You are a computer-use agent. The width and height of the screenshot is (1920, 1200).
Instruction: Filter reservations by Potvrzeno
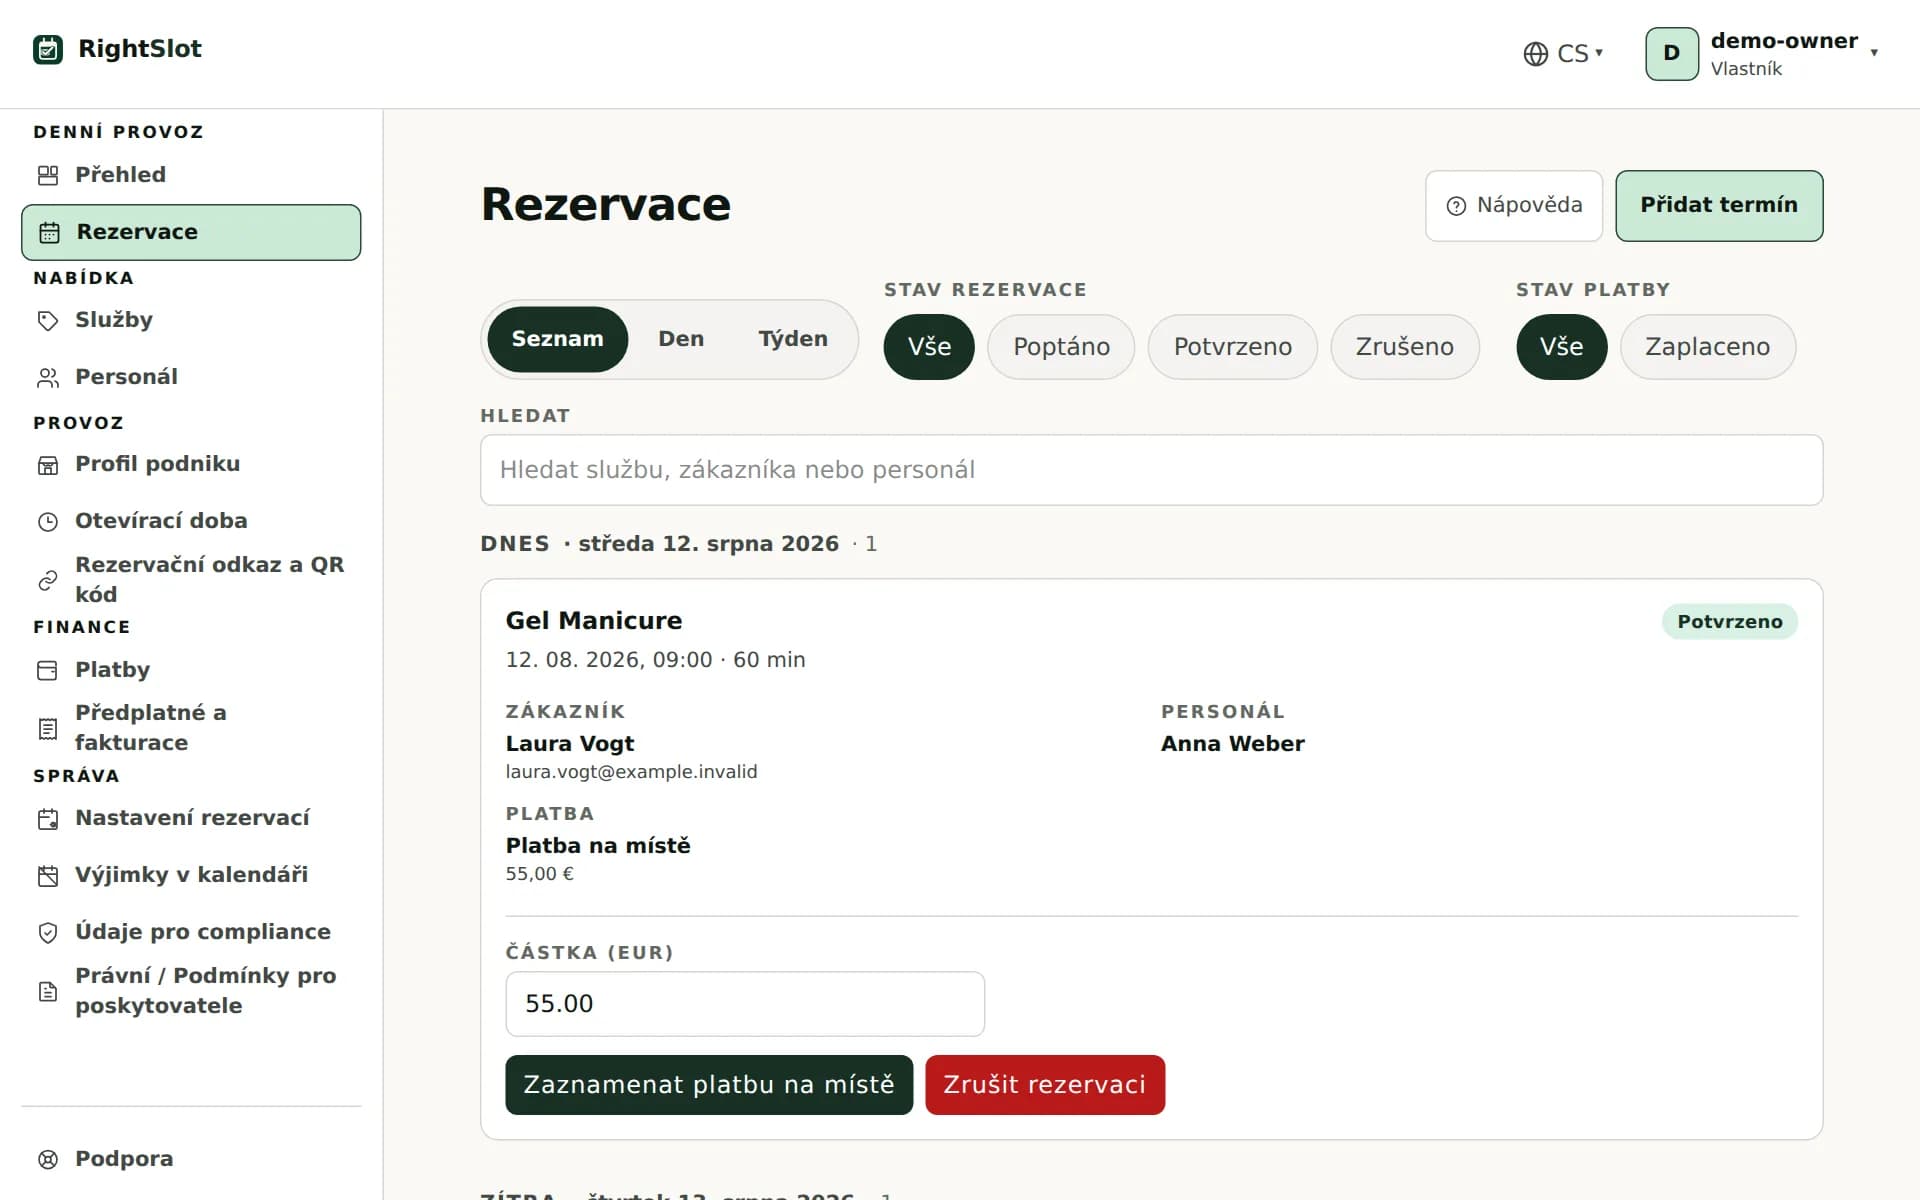tap(1232, 347)
